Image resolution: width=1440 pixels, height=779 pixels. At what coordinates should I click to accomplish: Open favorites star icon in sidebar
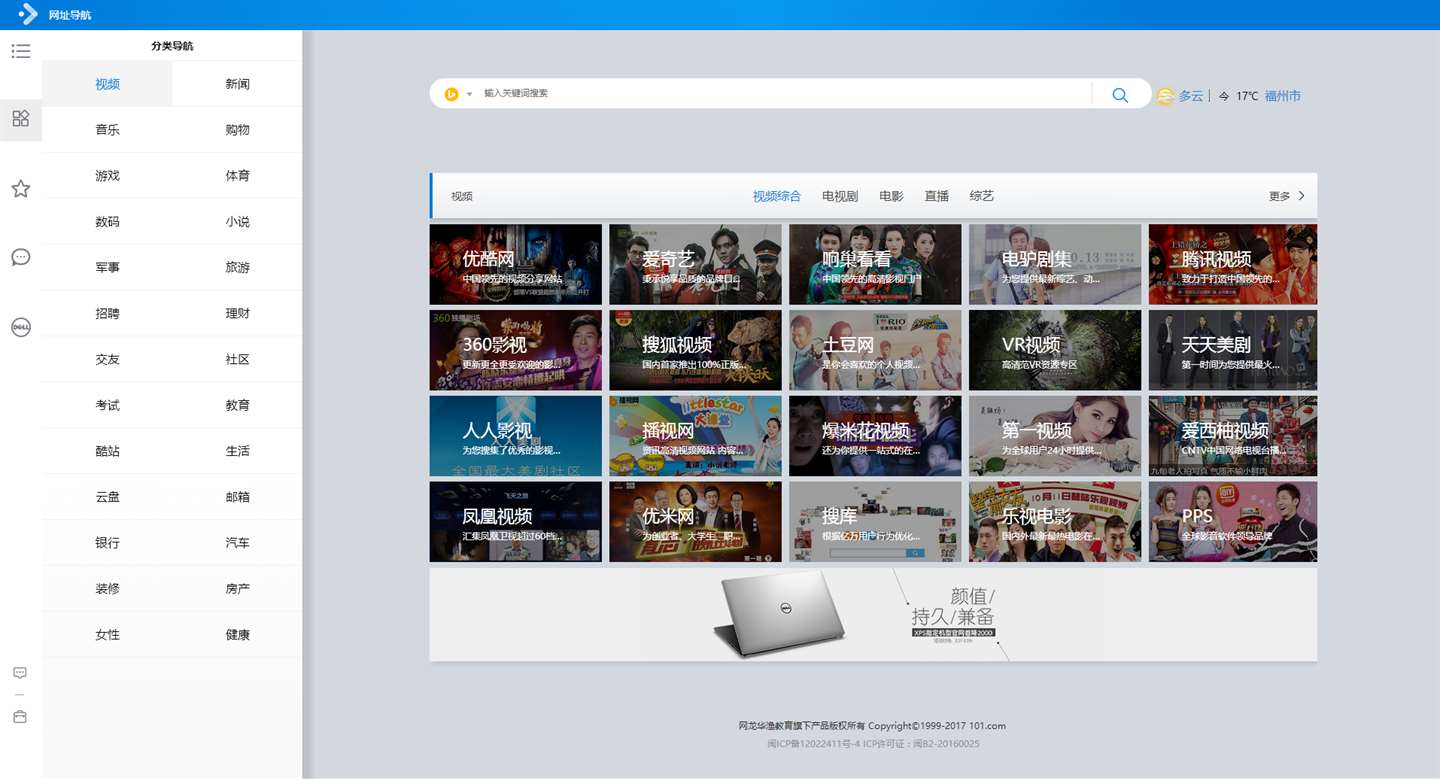point(21,188)
